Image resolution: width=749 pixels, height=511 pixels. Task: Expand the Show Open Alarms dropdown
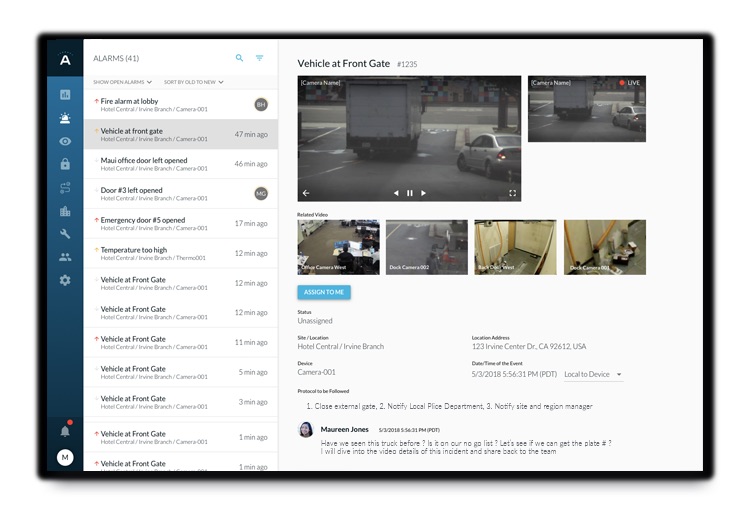(x=124, y=82)
